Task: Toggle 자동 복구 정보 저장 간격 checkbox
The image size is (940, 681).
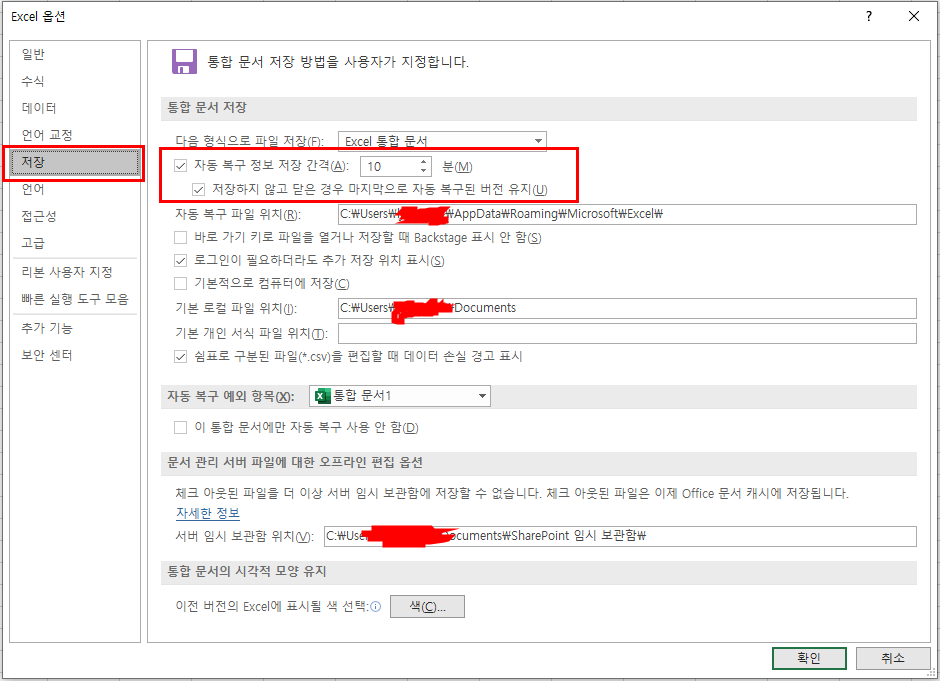Action: (x=180, y=165)
